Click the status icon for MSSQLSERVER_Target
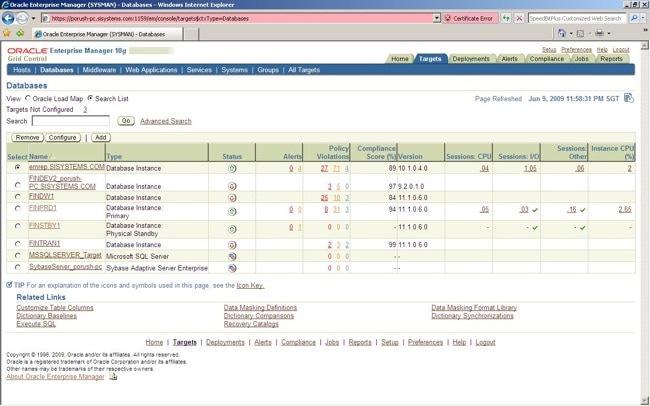The height and width of the screenshot is (406, 650). tap(232, 256)
